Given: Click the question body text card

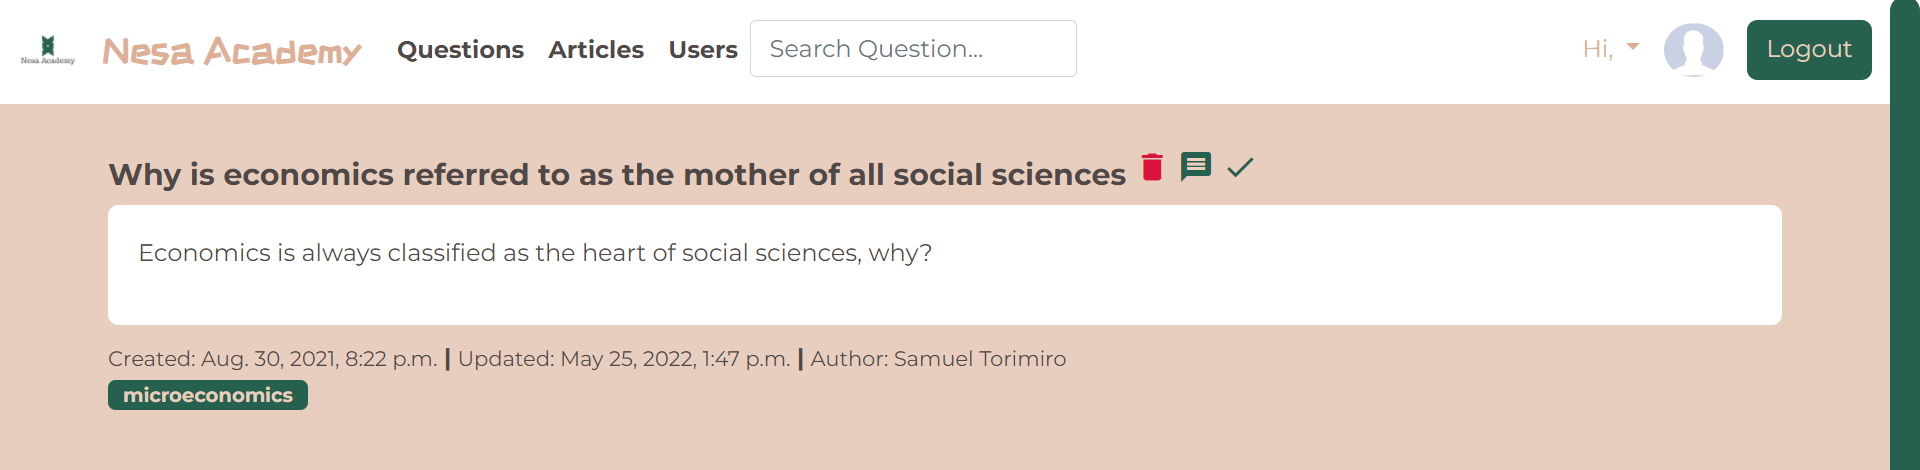Looking at the screenshot, I should pyautogui.click(x=944, y=265).
